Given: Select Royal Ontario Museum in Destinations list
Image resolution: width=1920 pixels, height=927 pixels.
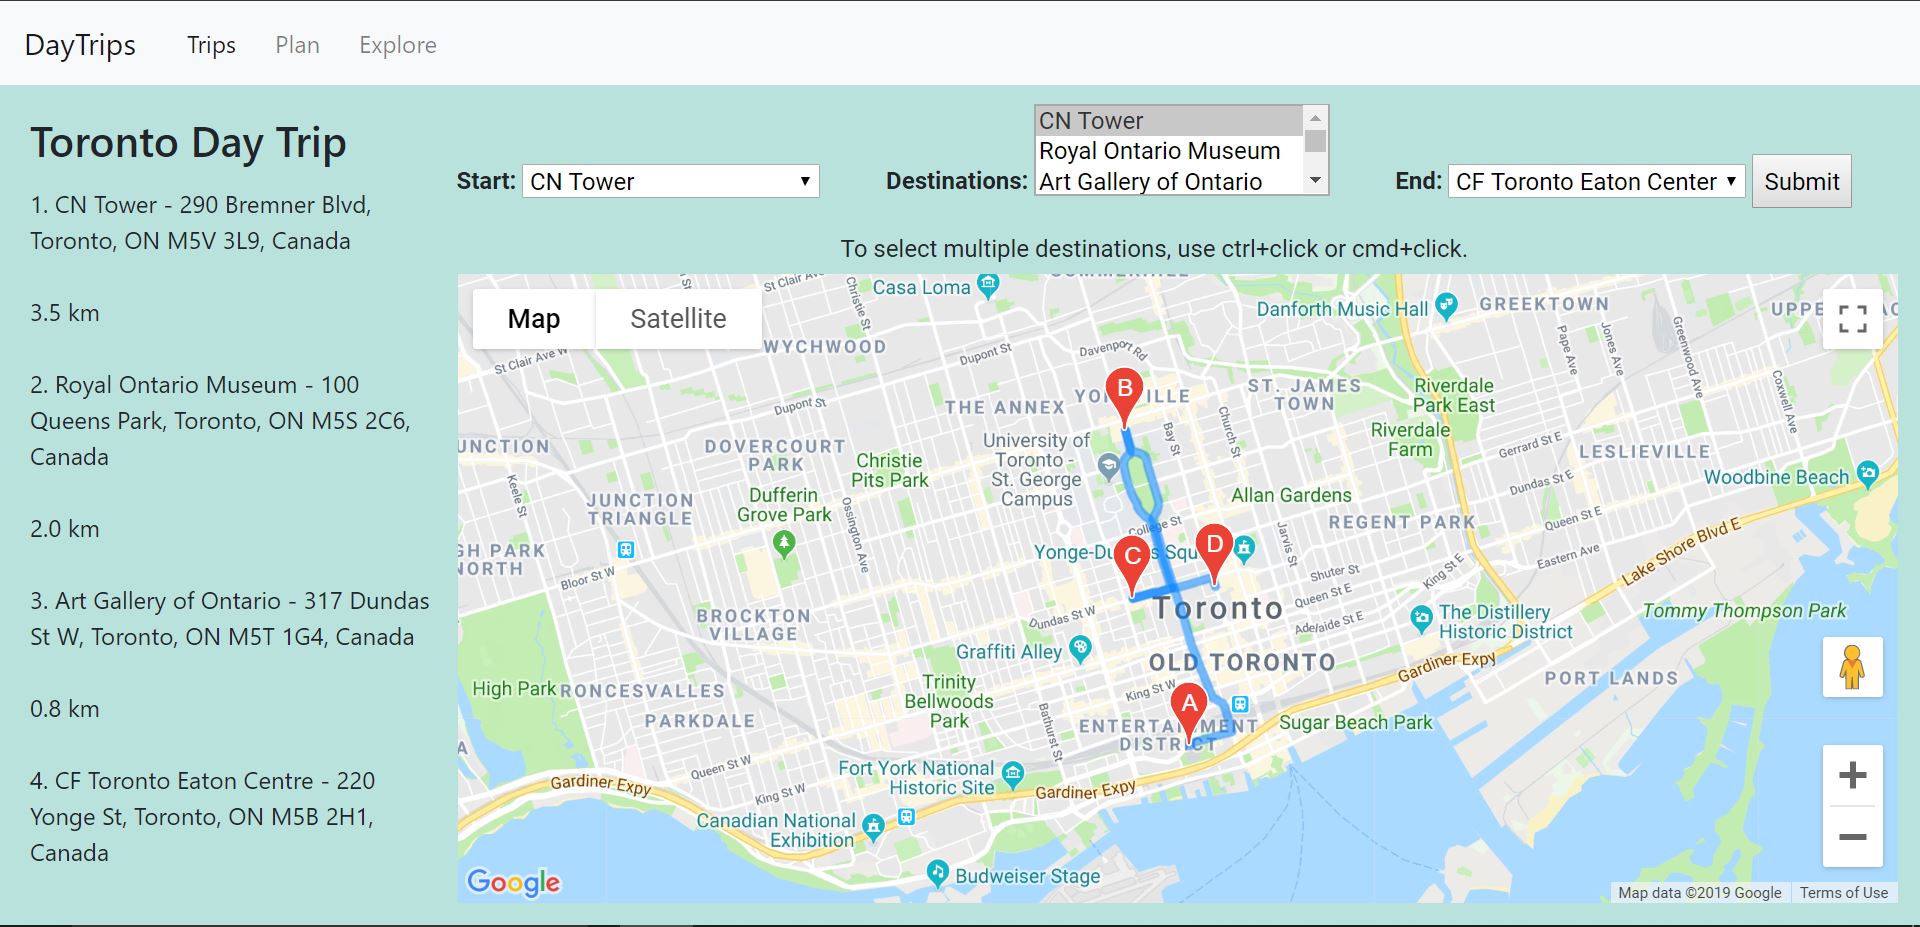Looking at the screenshot, I should click(x=1169, y=151).
